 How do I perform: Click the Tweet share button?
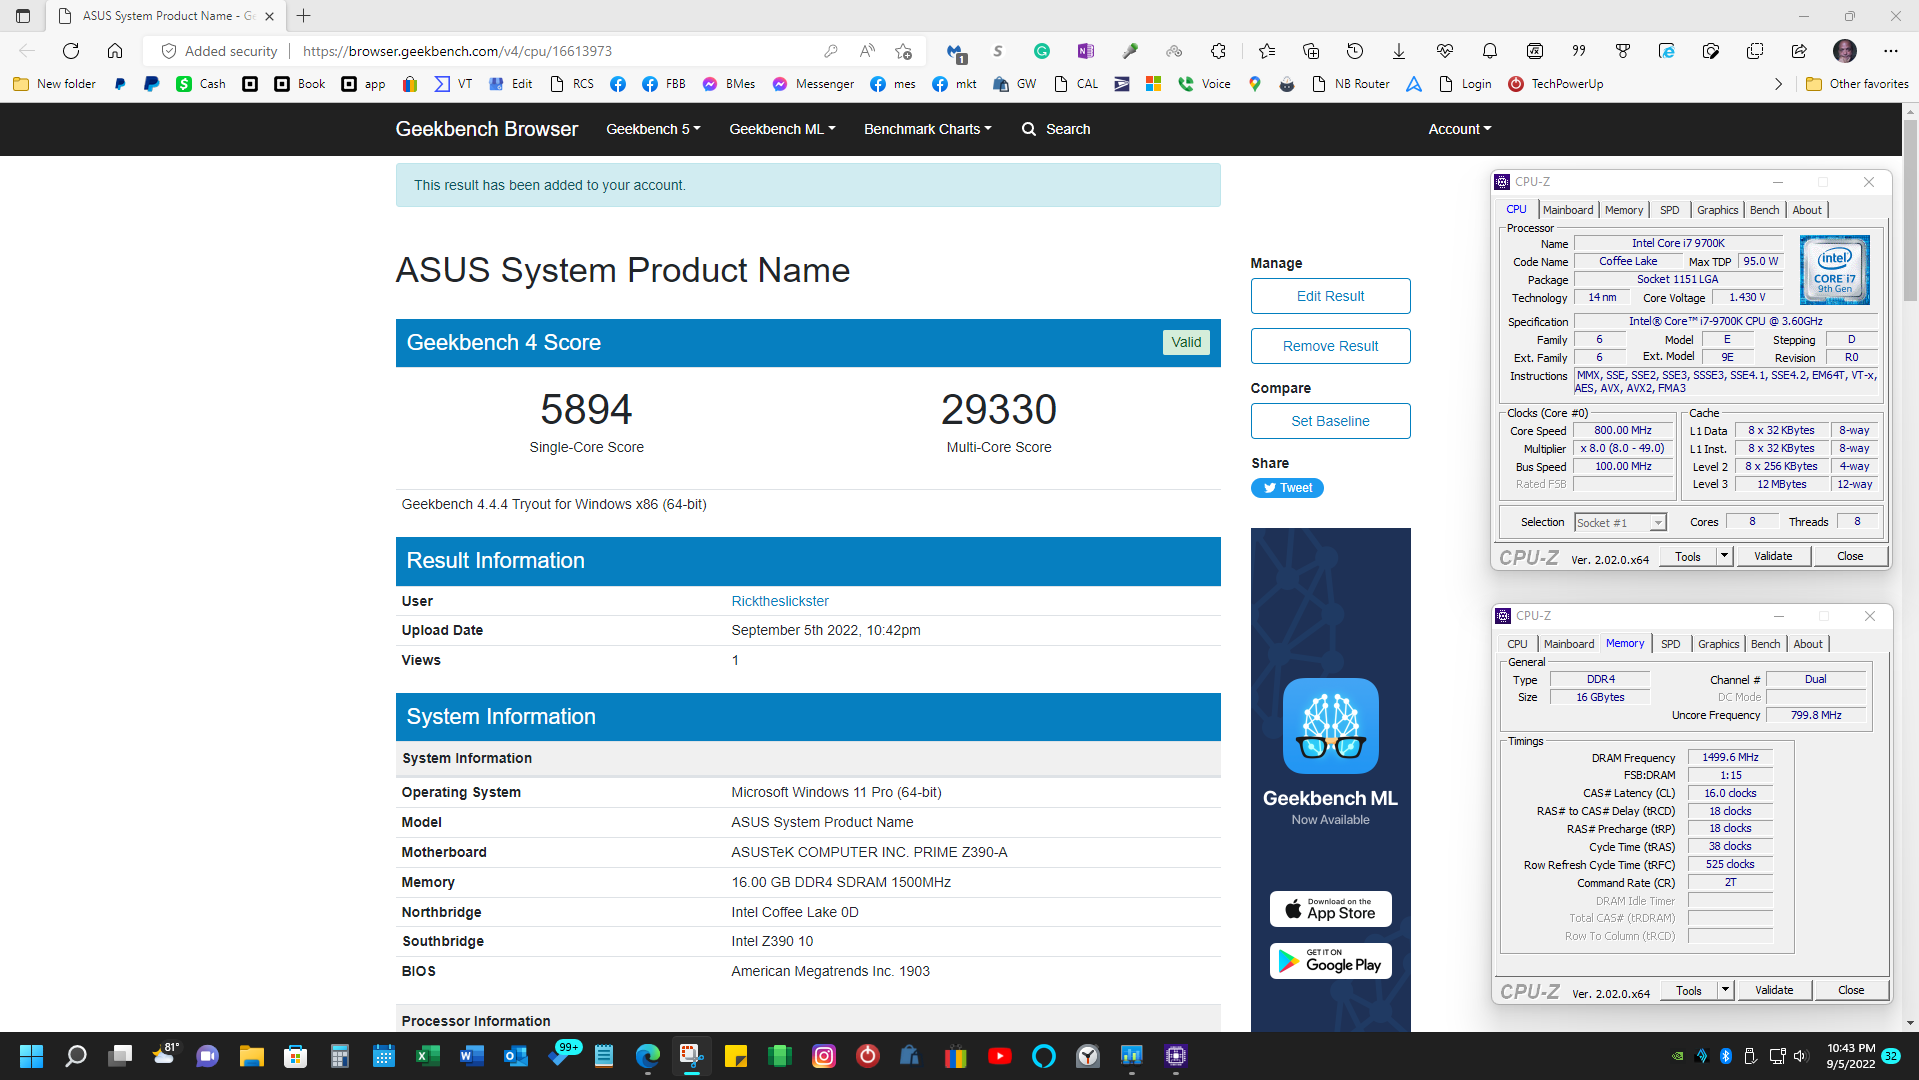[x=1287, y=488]
